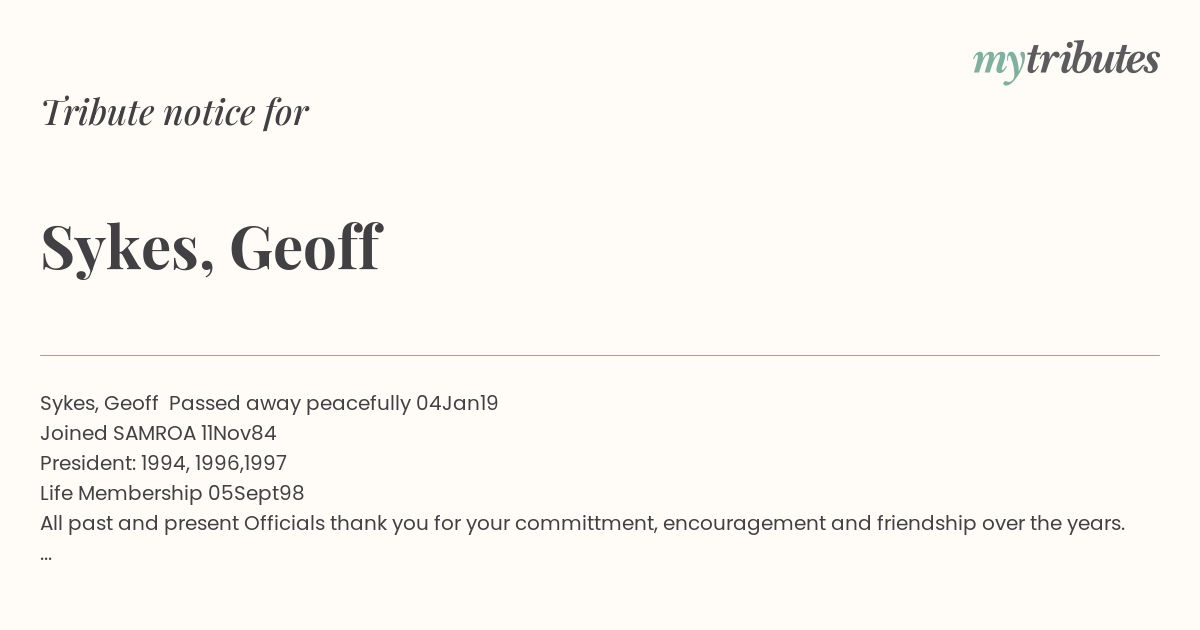This screenshot has width=1200, height=630.
Task: Click the green "my" part of logo
Action: (x=998, y=65)
